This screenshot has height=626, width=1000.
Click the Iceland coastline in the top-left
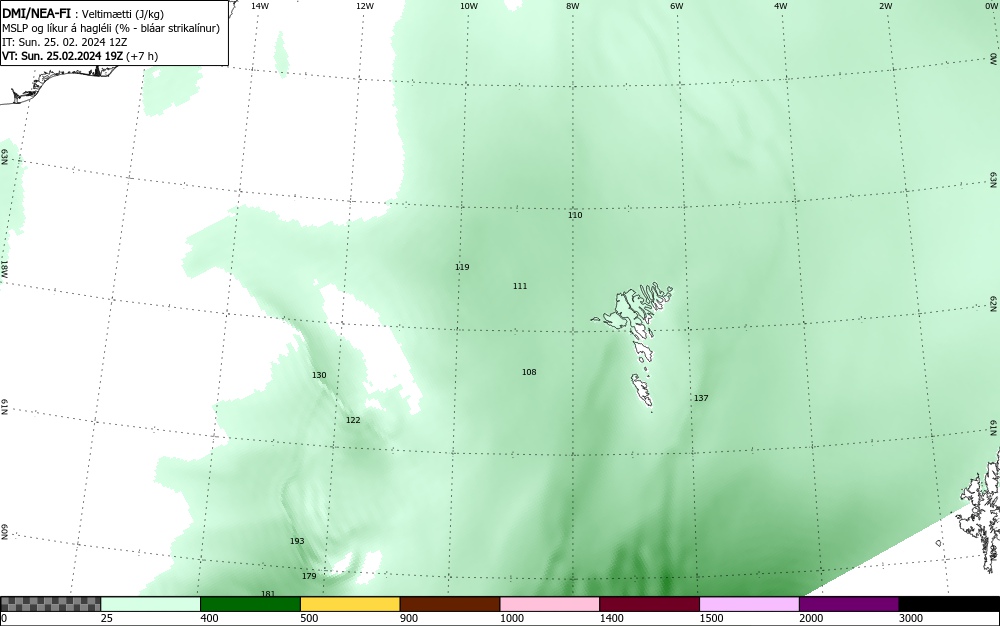click(x=57, y=83)
